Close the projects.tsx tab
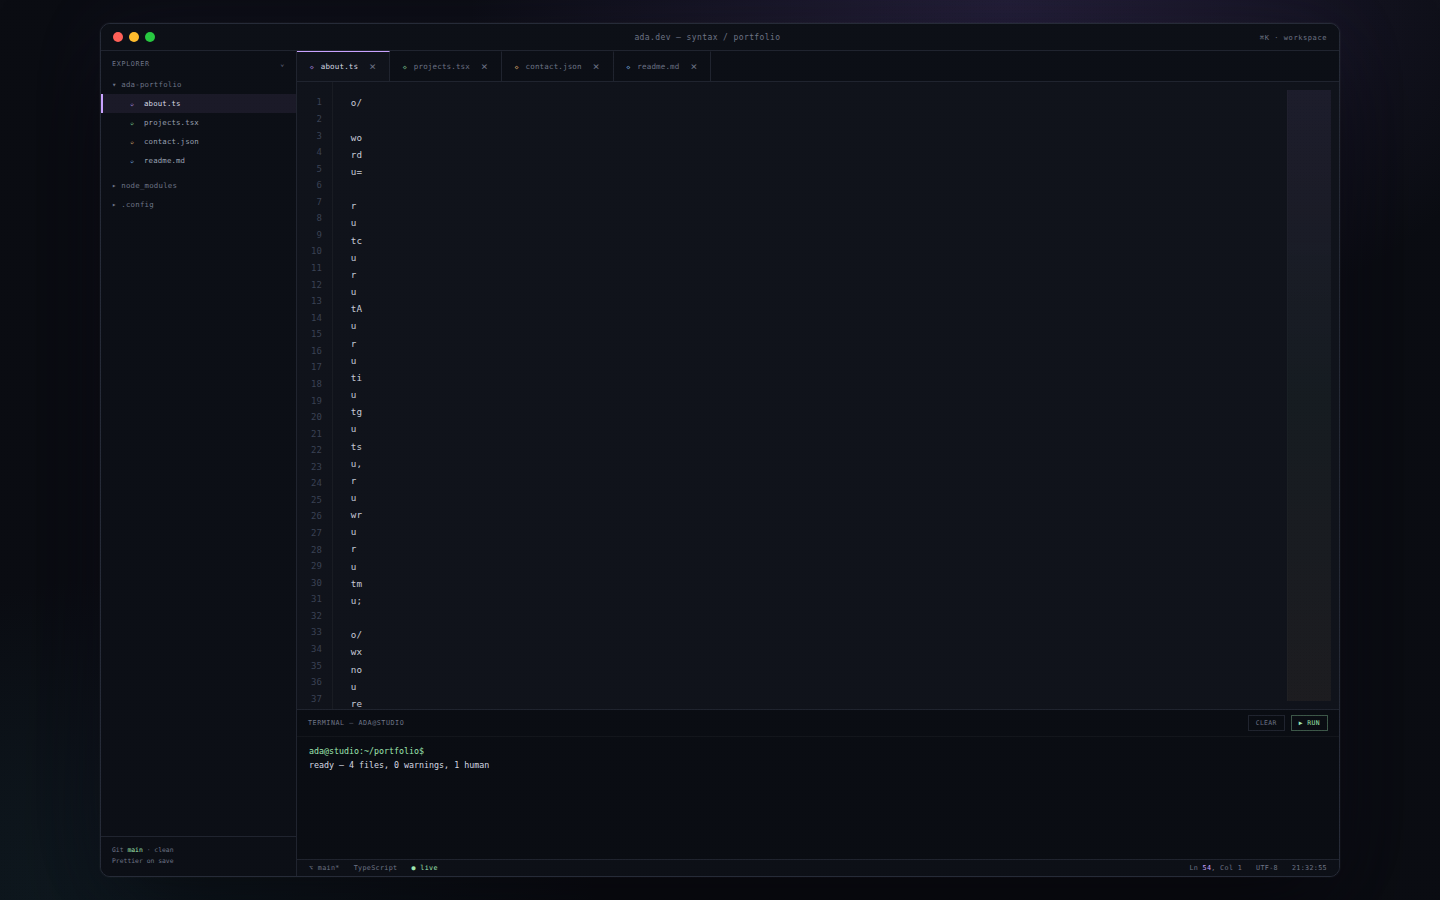Image resolution: width=1440 pixels, height=900 pixels. tap(484, 67)
